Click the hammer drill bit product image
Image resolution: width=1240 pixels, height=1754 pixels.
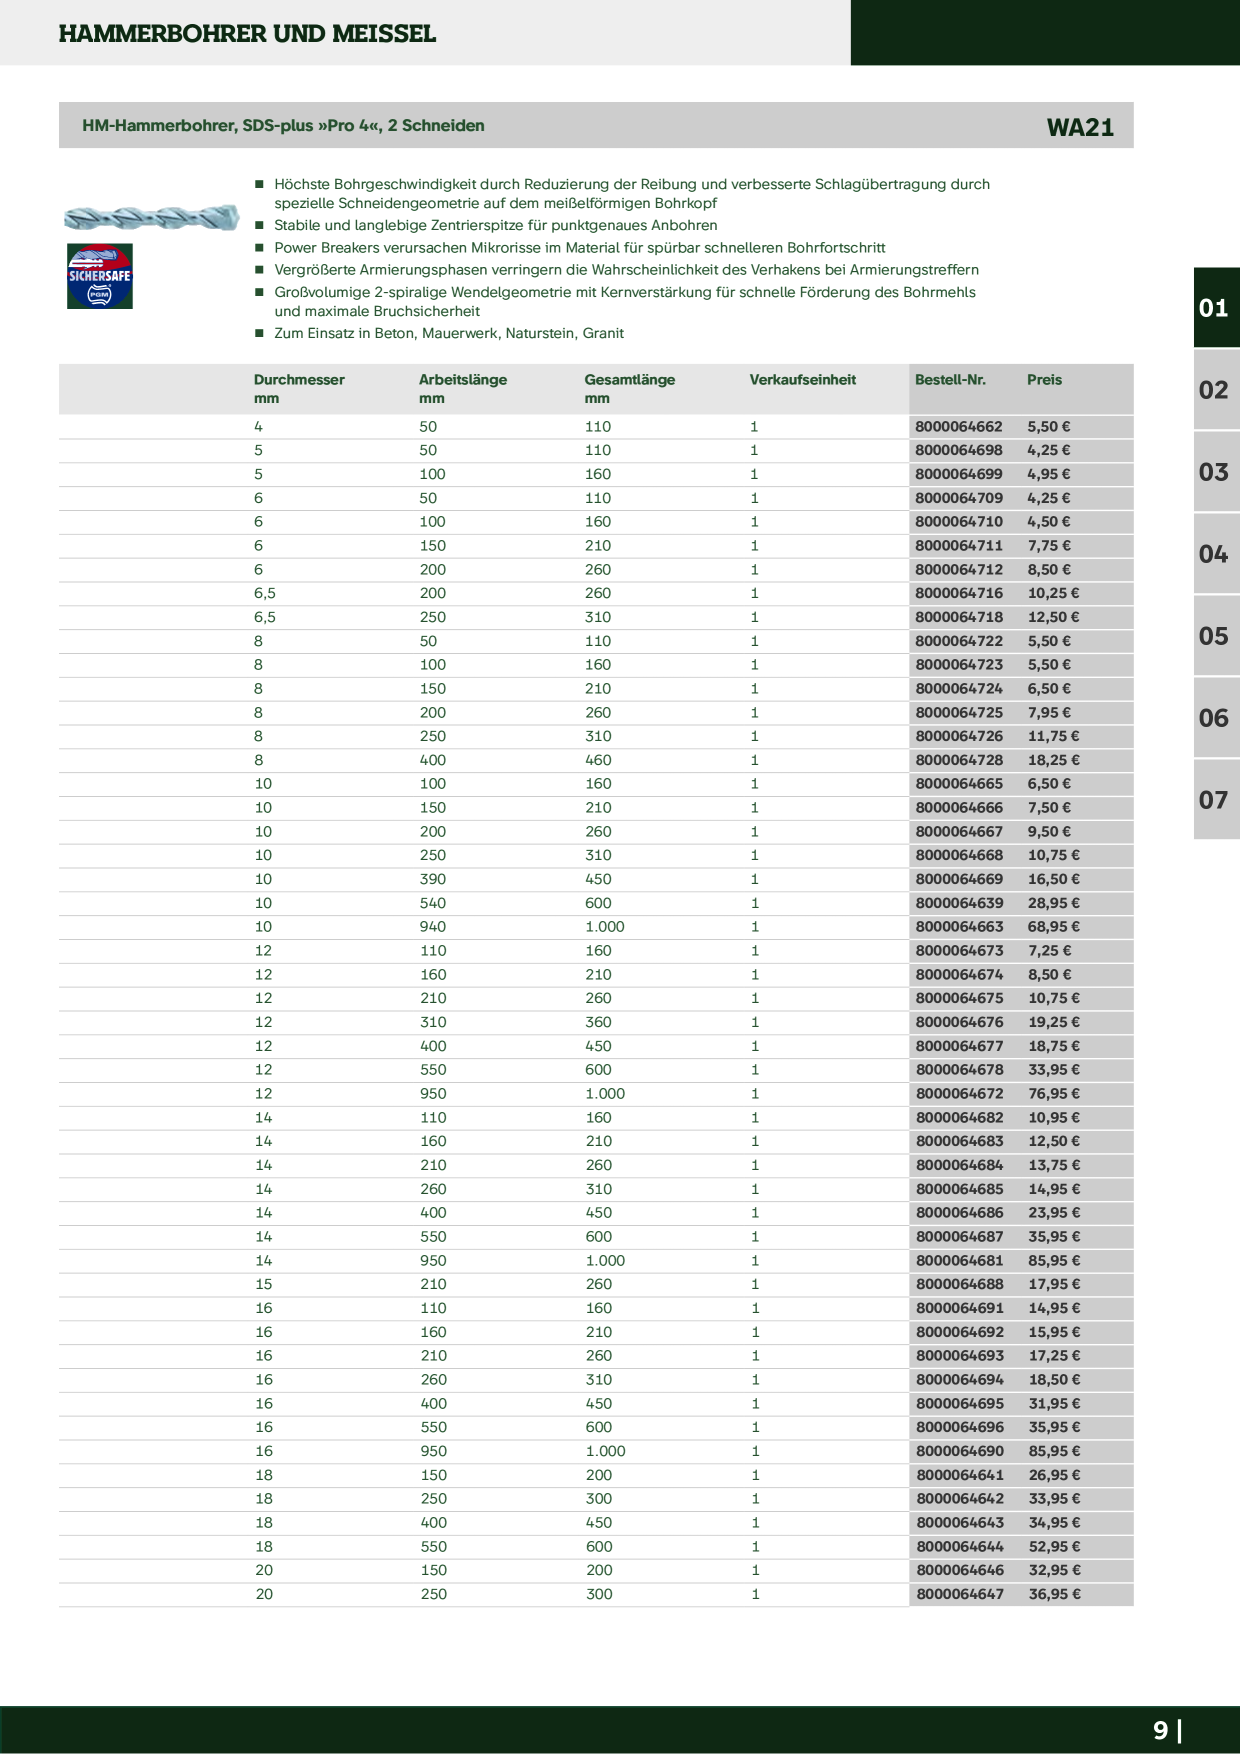151,216
